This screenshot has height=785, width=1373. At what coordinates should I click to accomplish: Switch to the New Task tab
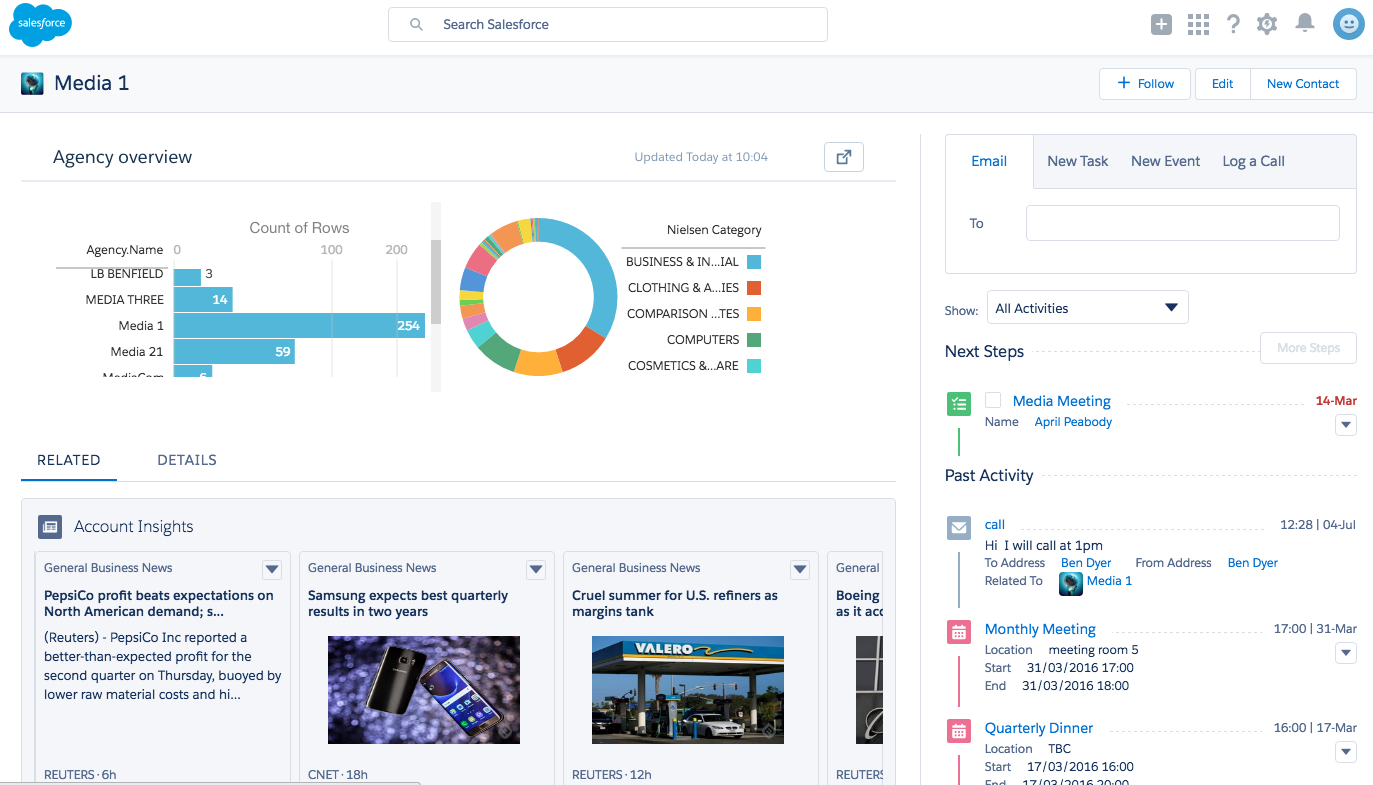(1077, 161)
